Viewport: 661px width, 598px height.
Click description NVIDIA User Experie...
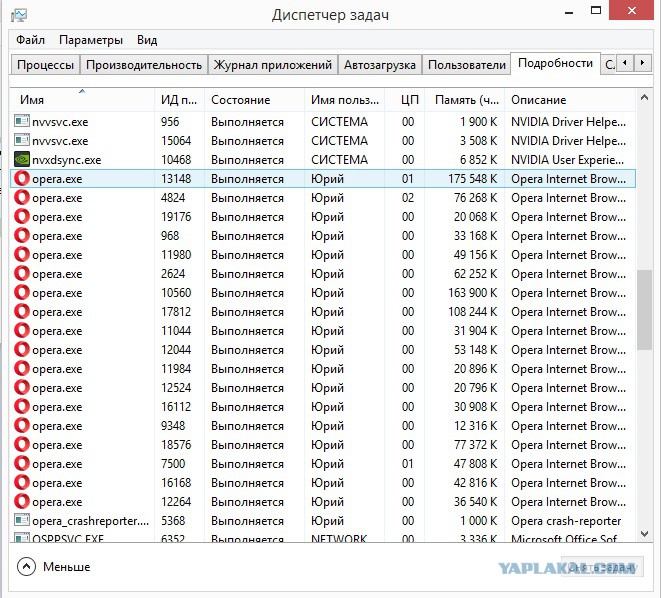pos(567,160)
